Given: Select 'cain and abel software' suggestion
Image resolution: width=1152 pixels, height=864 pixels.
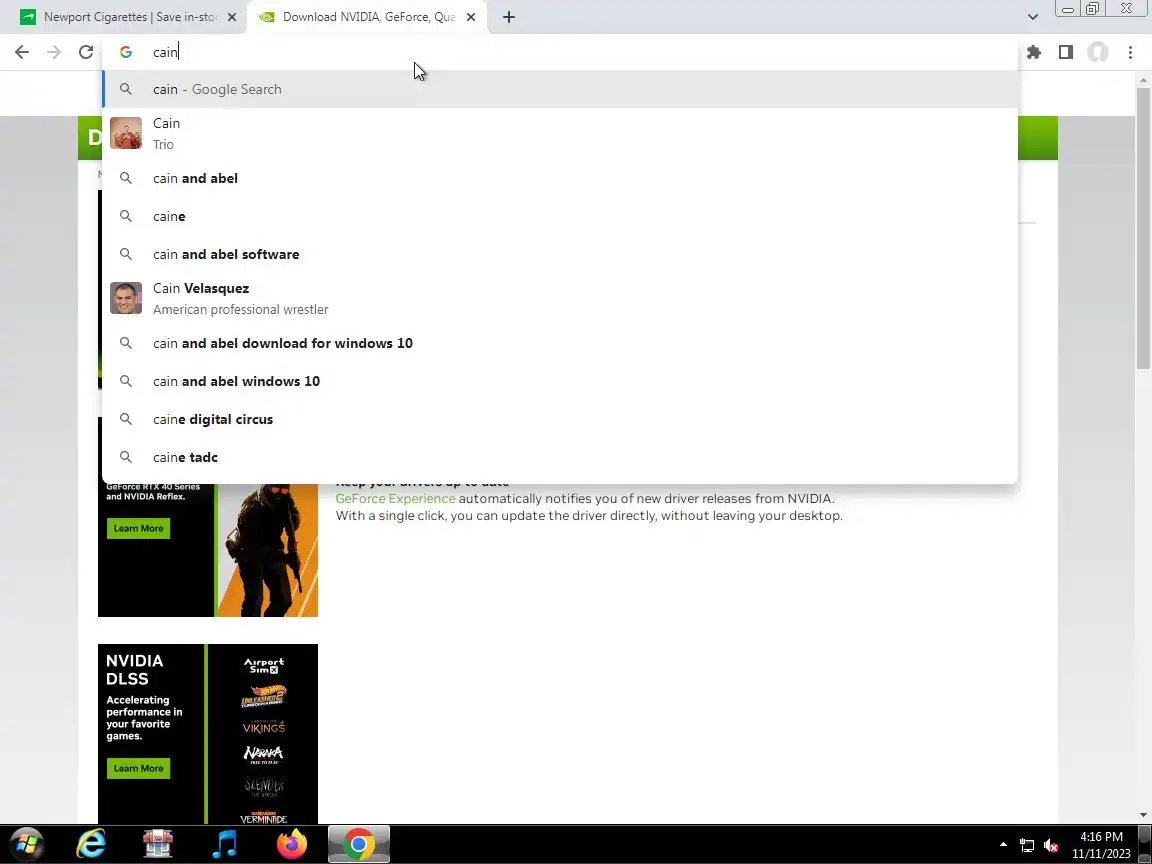Looking at the screenshot, I should click(560, 254).
